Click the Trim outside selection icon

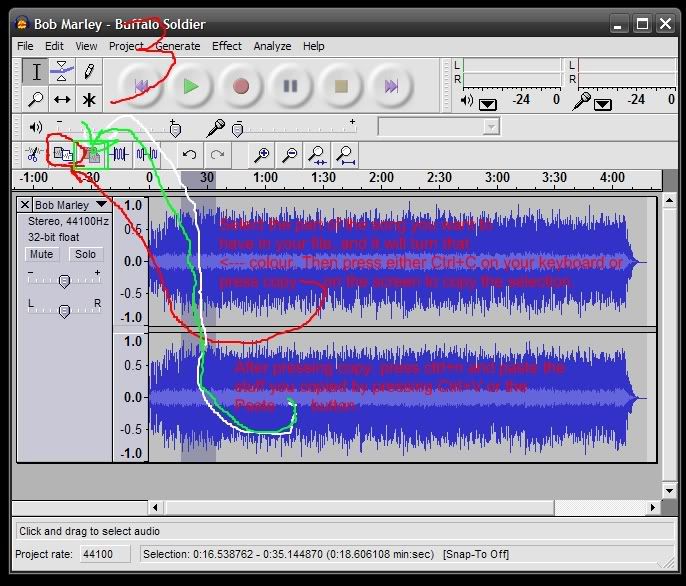119,154
